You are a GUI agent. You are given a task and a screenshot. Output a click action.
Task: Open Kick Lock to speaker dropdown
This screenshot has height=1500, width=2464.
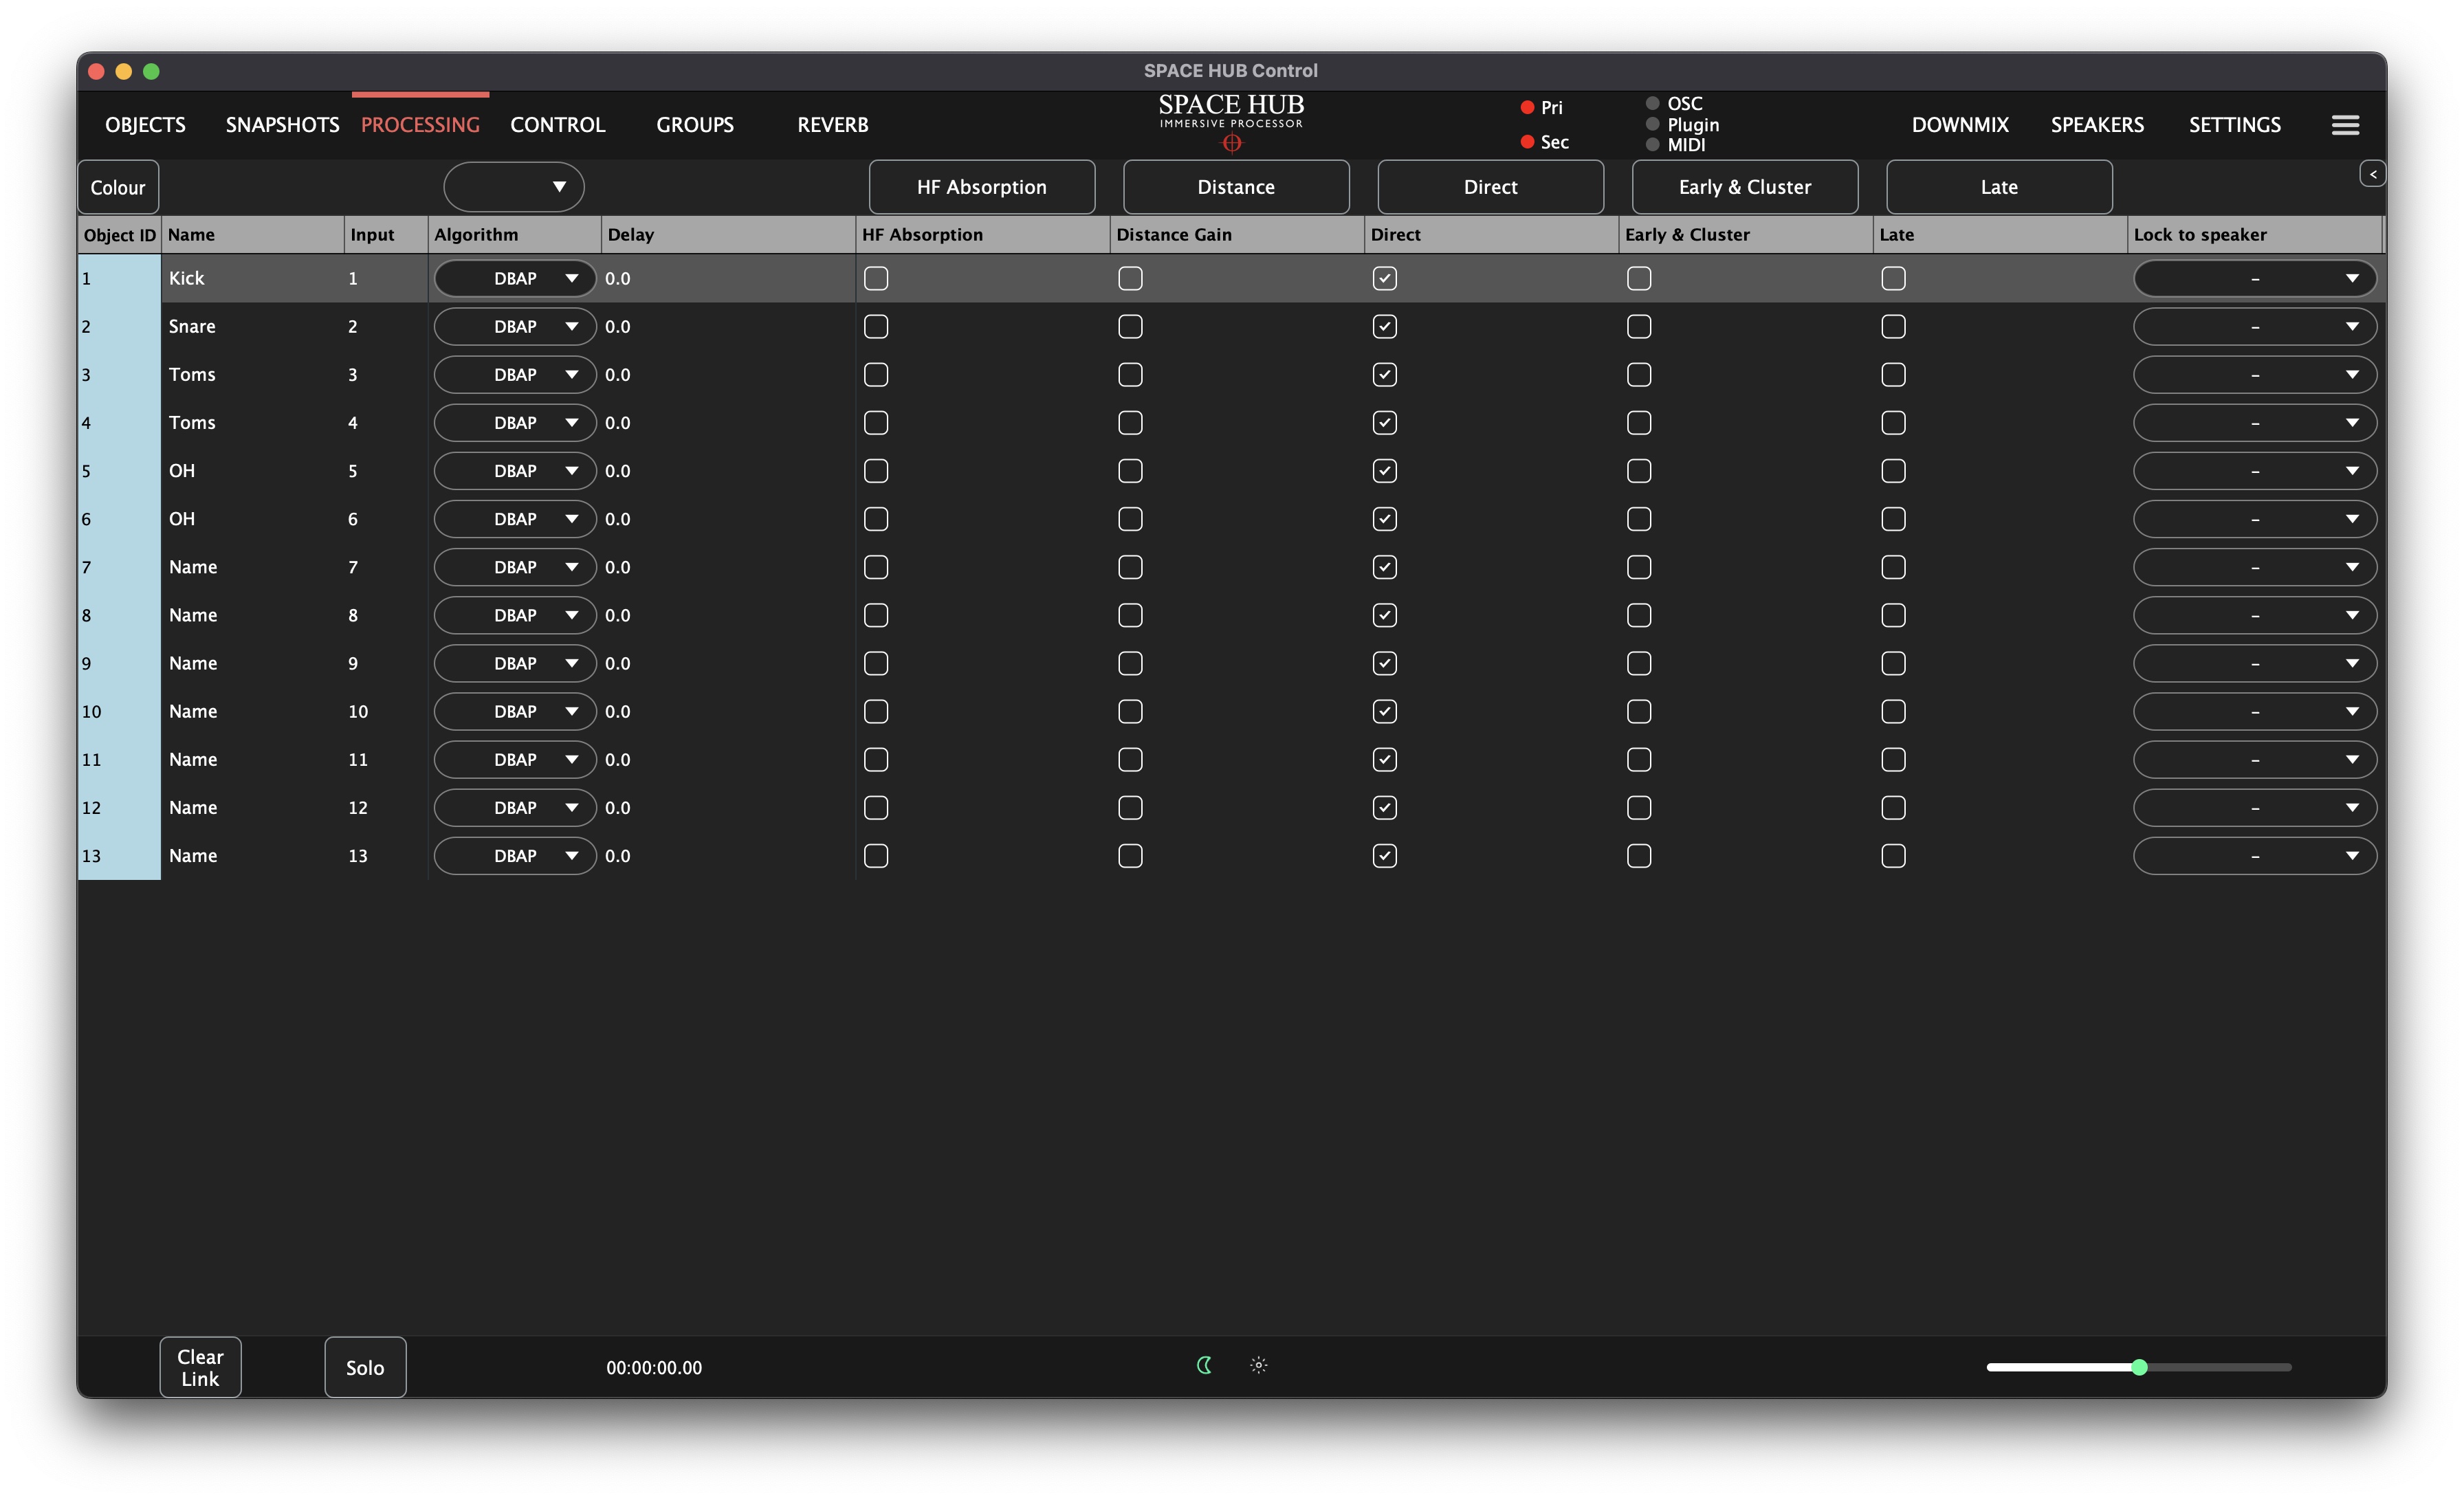coord(2255,278)
